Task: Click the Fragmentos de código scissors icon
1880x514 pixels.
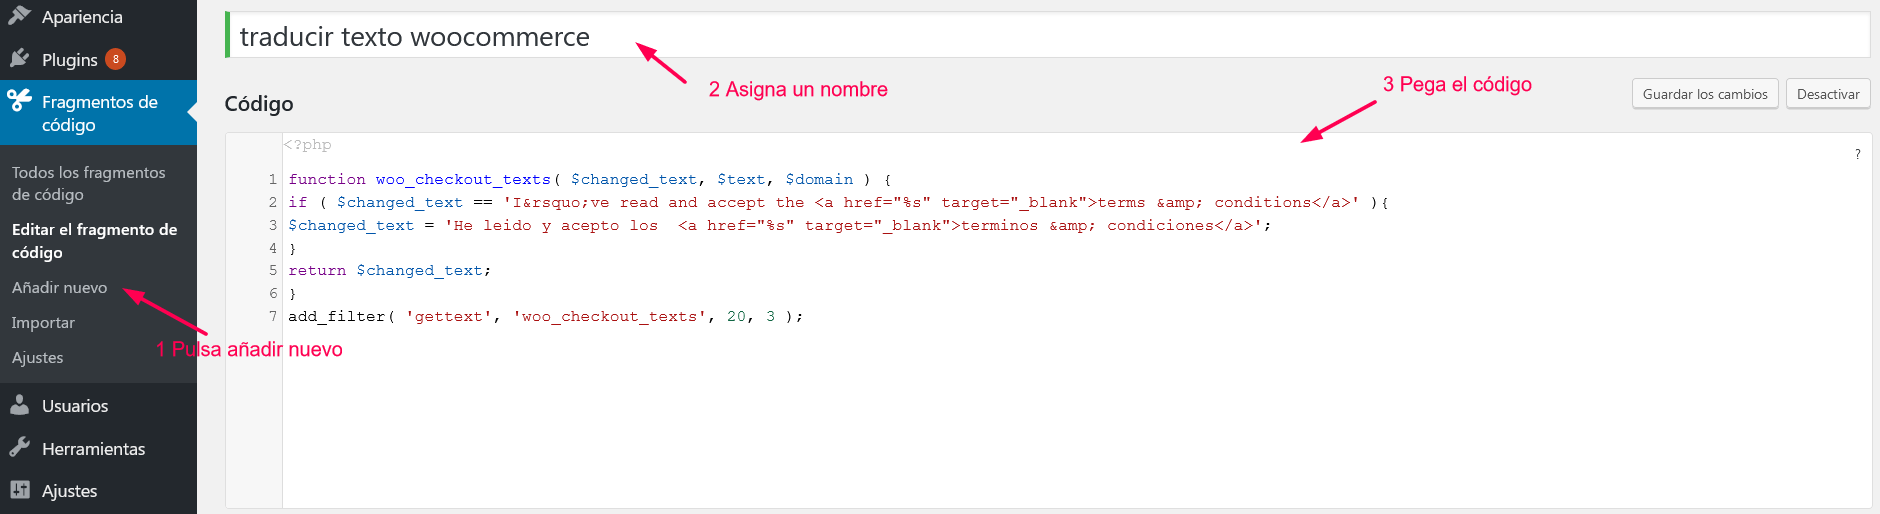Action: pyautogui.click(x=19, y=100)
